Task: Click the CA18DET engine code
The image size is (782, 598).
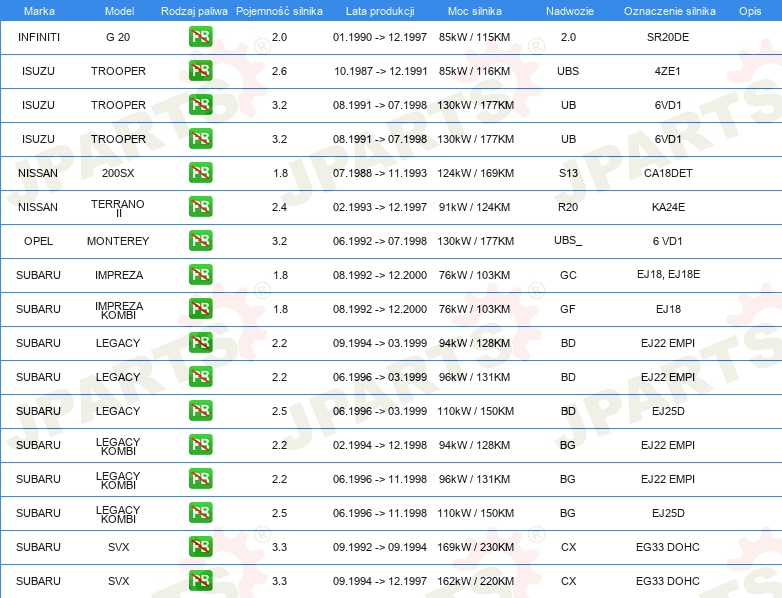Action: [x=668, y=173]
